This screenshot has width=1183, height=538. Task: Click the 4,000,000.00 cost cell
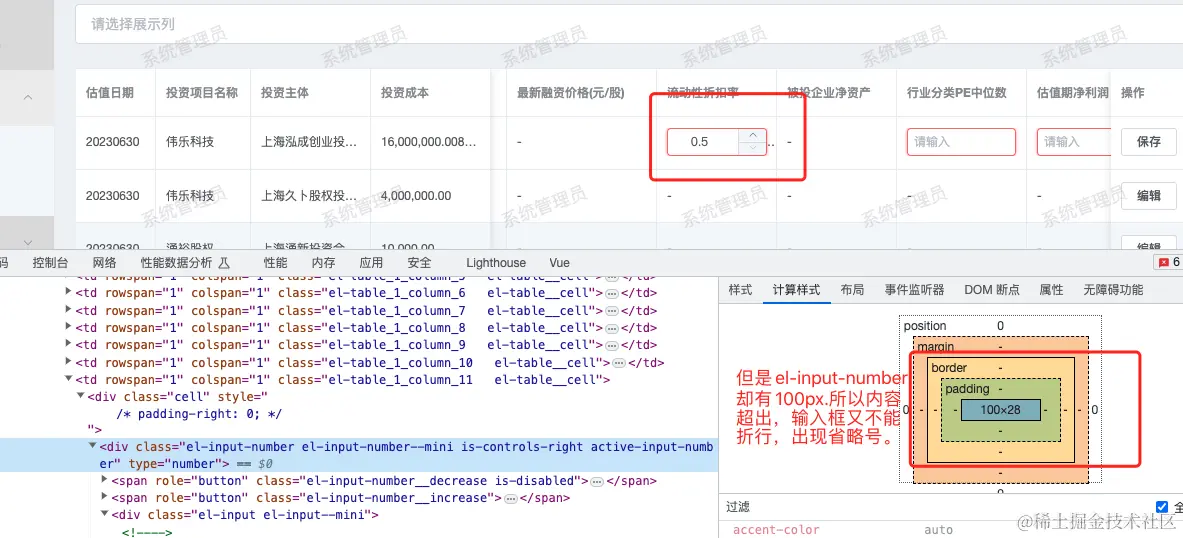416,195
